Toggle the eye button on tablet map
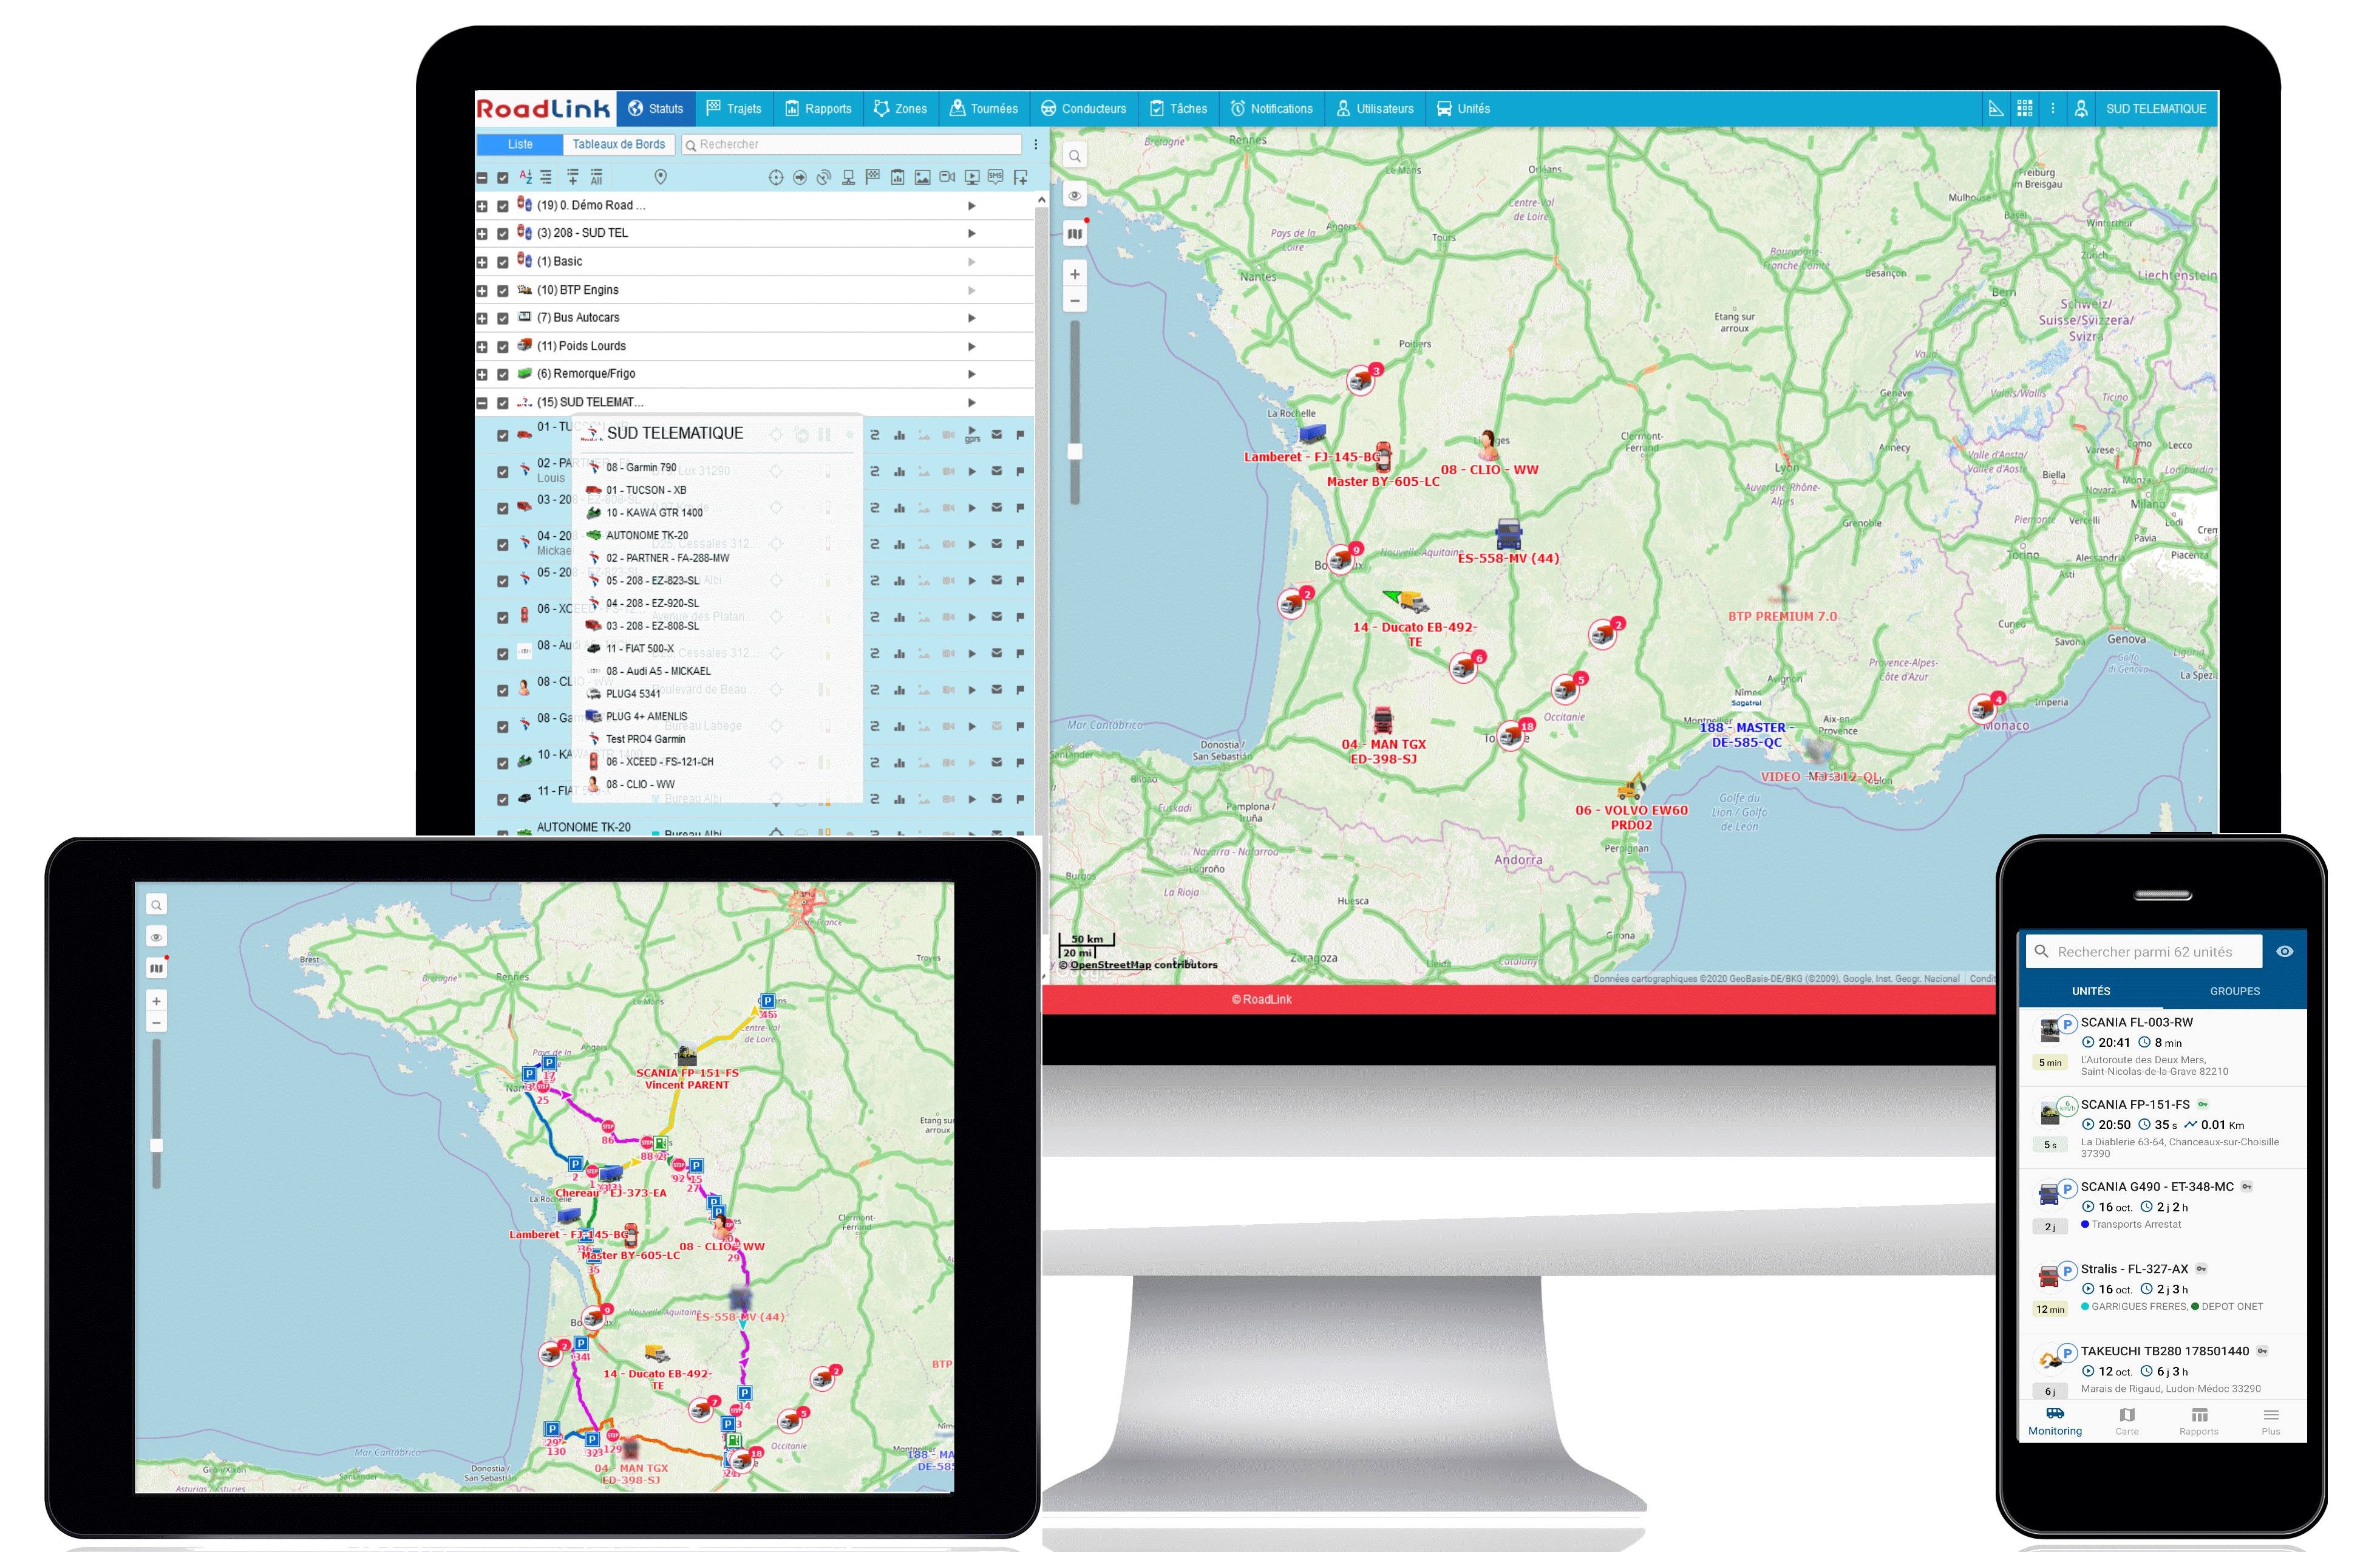 pyautogui.click(x=156, y=937)
